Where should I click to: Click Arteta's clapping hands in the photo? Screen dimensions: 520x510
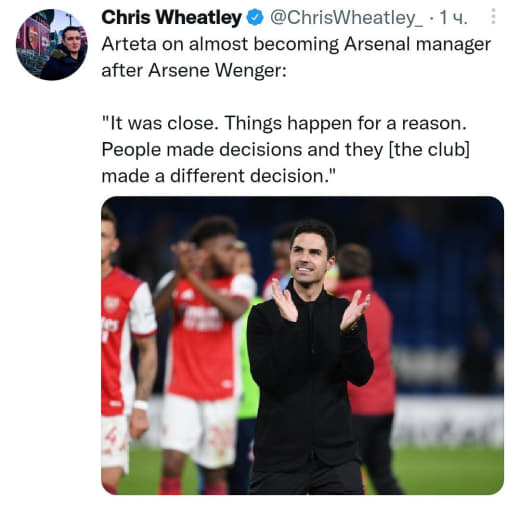click(320, 307)
